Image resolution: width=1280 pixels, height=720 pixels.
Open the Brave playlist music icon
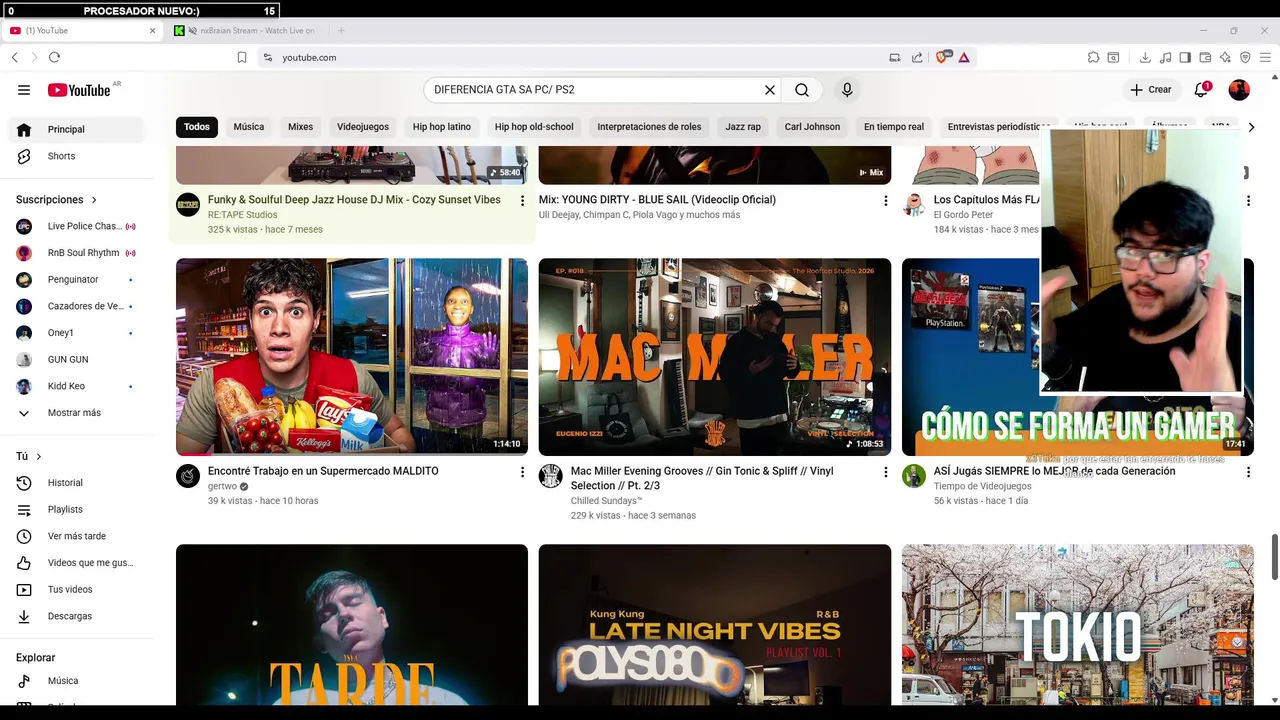pyautogui.click(x=1165, y=58)
